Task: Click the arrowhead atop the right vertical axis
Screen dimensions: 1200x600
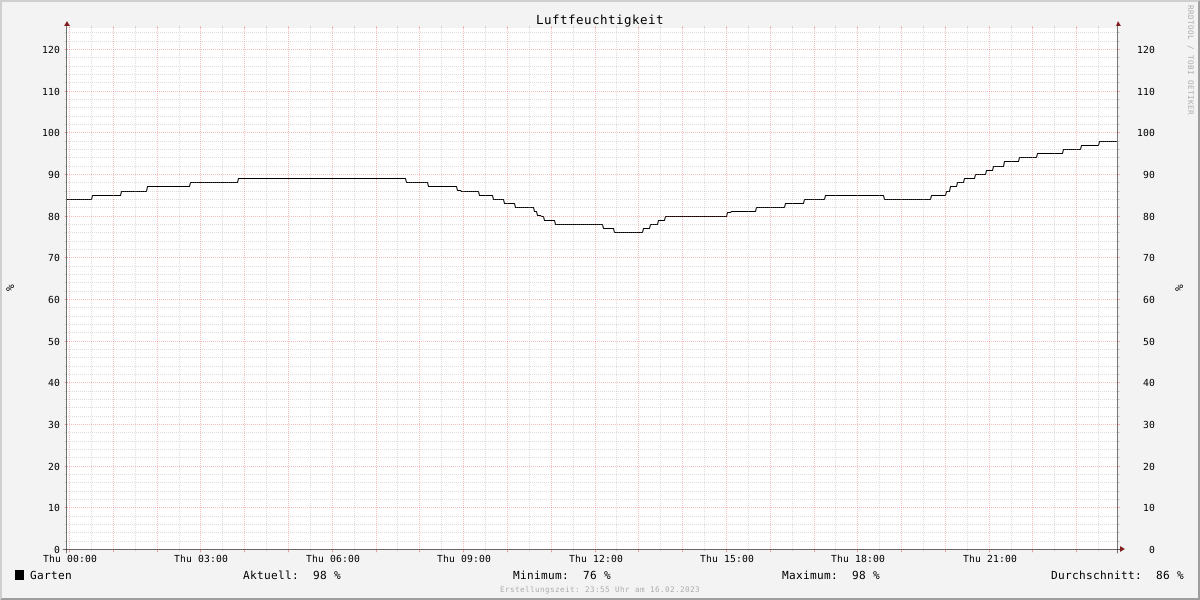Action: point(1118,23)
